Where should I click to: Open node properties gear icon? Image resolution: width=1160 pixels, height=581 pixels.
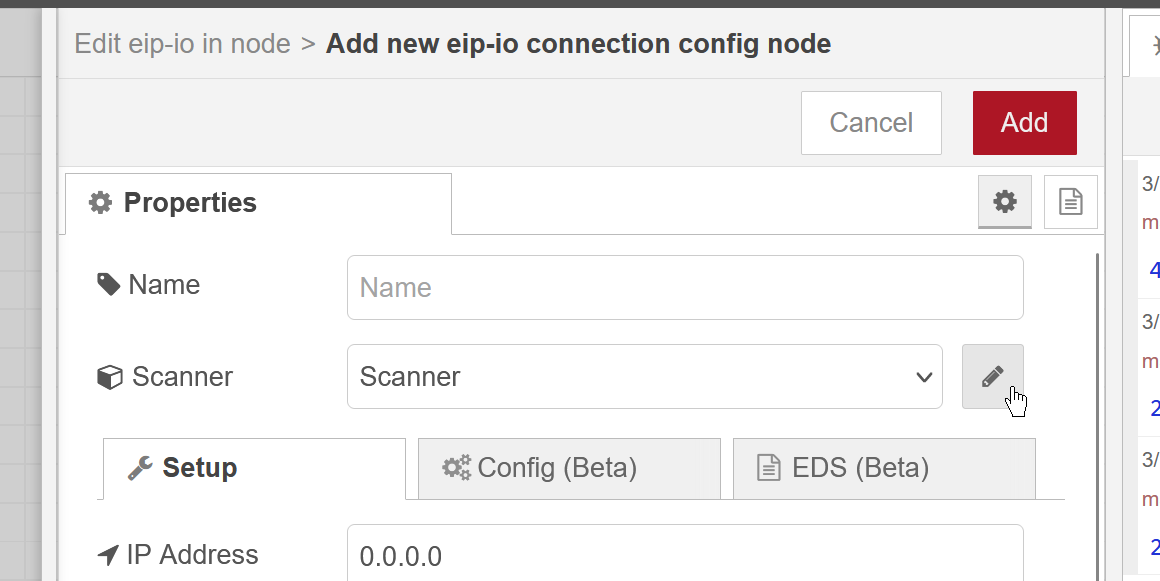pyautogui.click(x=1005, y=201)
